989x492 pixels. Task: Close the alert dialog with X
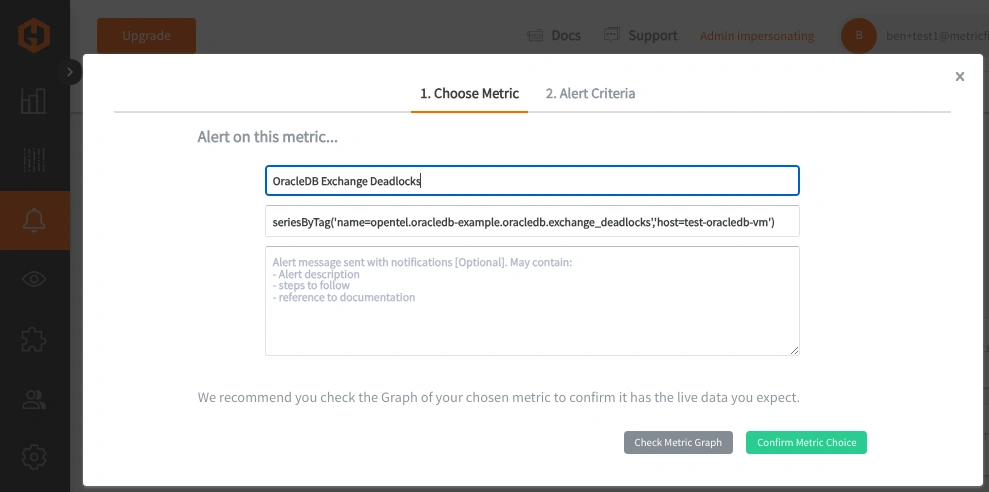point(959,76)
